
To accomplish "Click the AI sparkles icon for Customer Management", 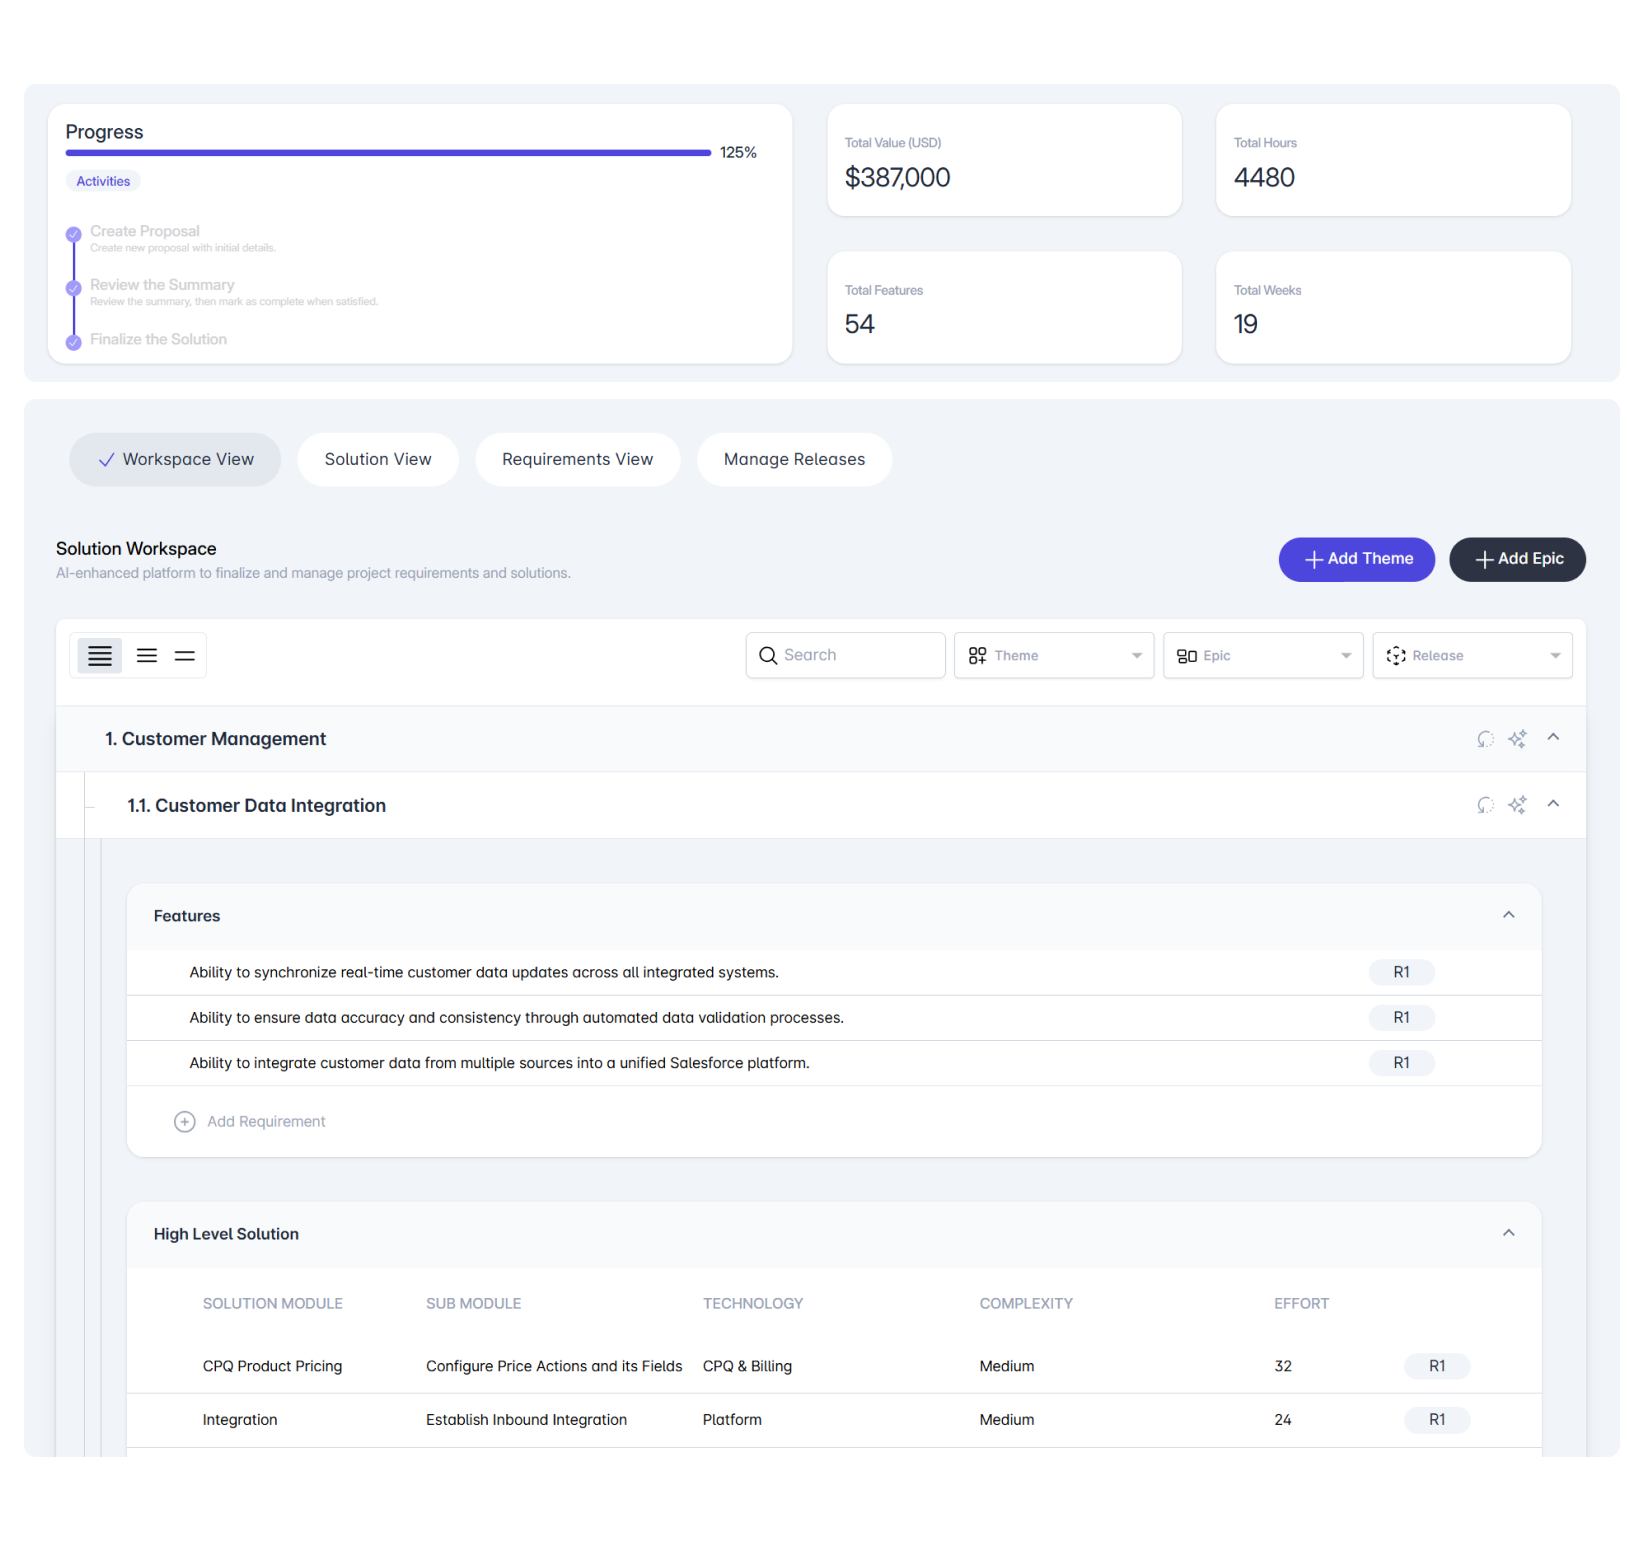I will pos(1517,739).
